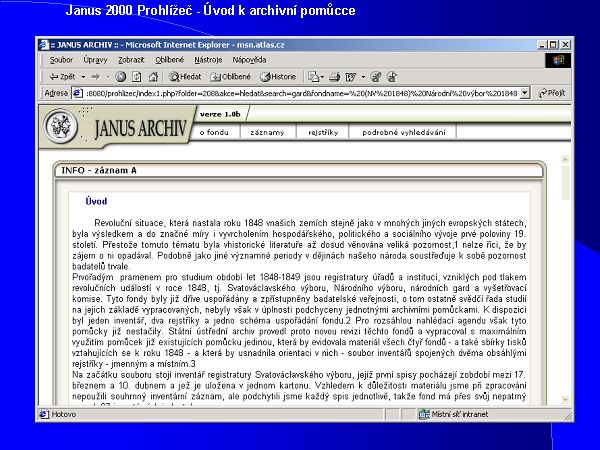The width and height of the screenshot is (600, 450).
Task: Go back with the Zpět button
Action: 62,77
